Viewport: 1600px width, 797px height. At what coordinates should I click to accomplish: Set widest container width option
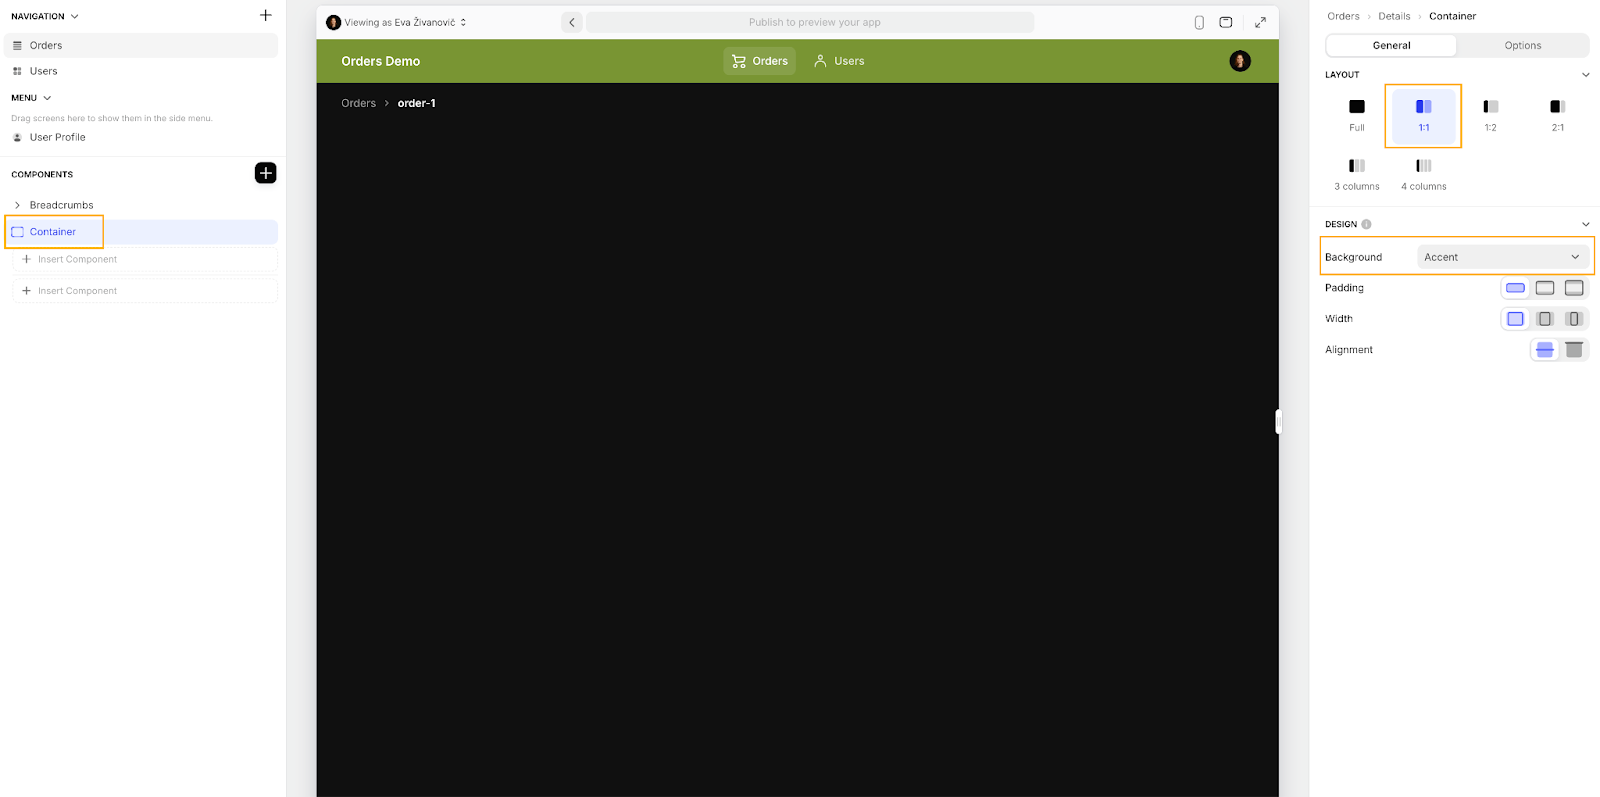pyautogui.click(x=1515, y=319)
